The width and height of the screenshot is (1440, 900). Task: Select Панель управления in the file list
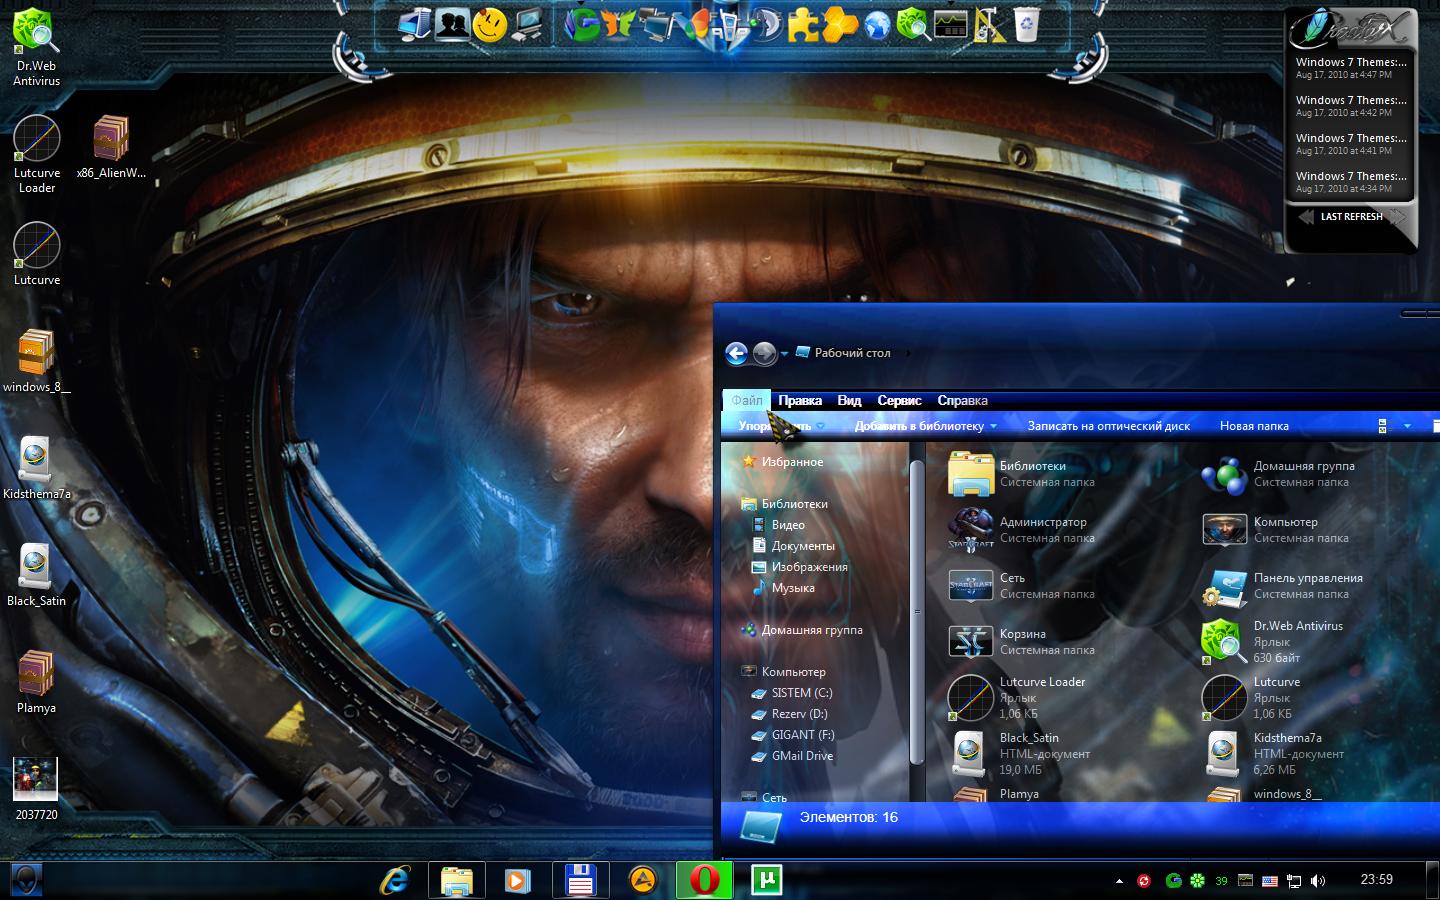coord(1284,586)
